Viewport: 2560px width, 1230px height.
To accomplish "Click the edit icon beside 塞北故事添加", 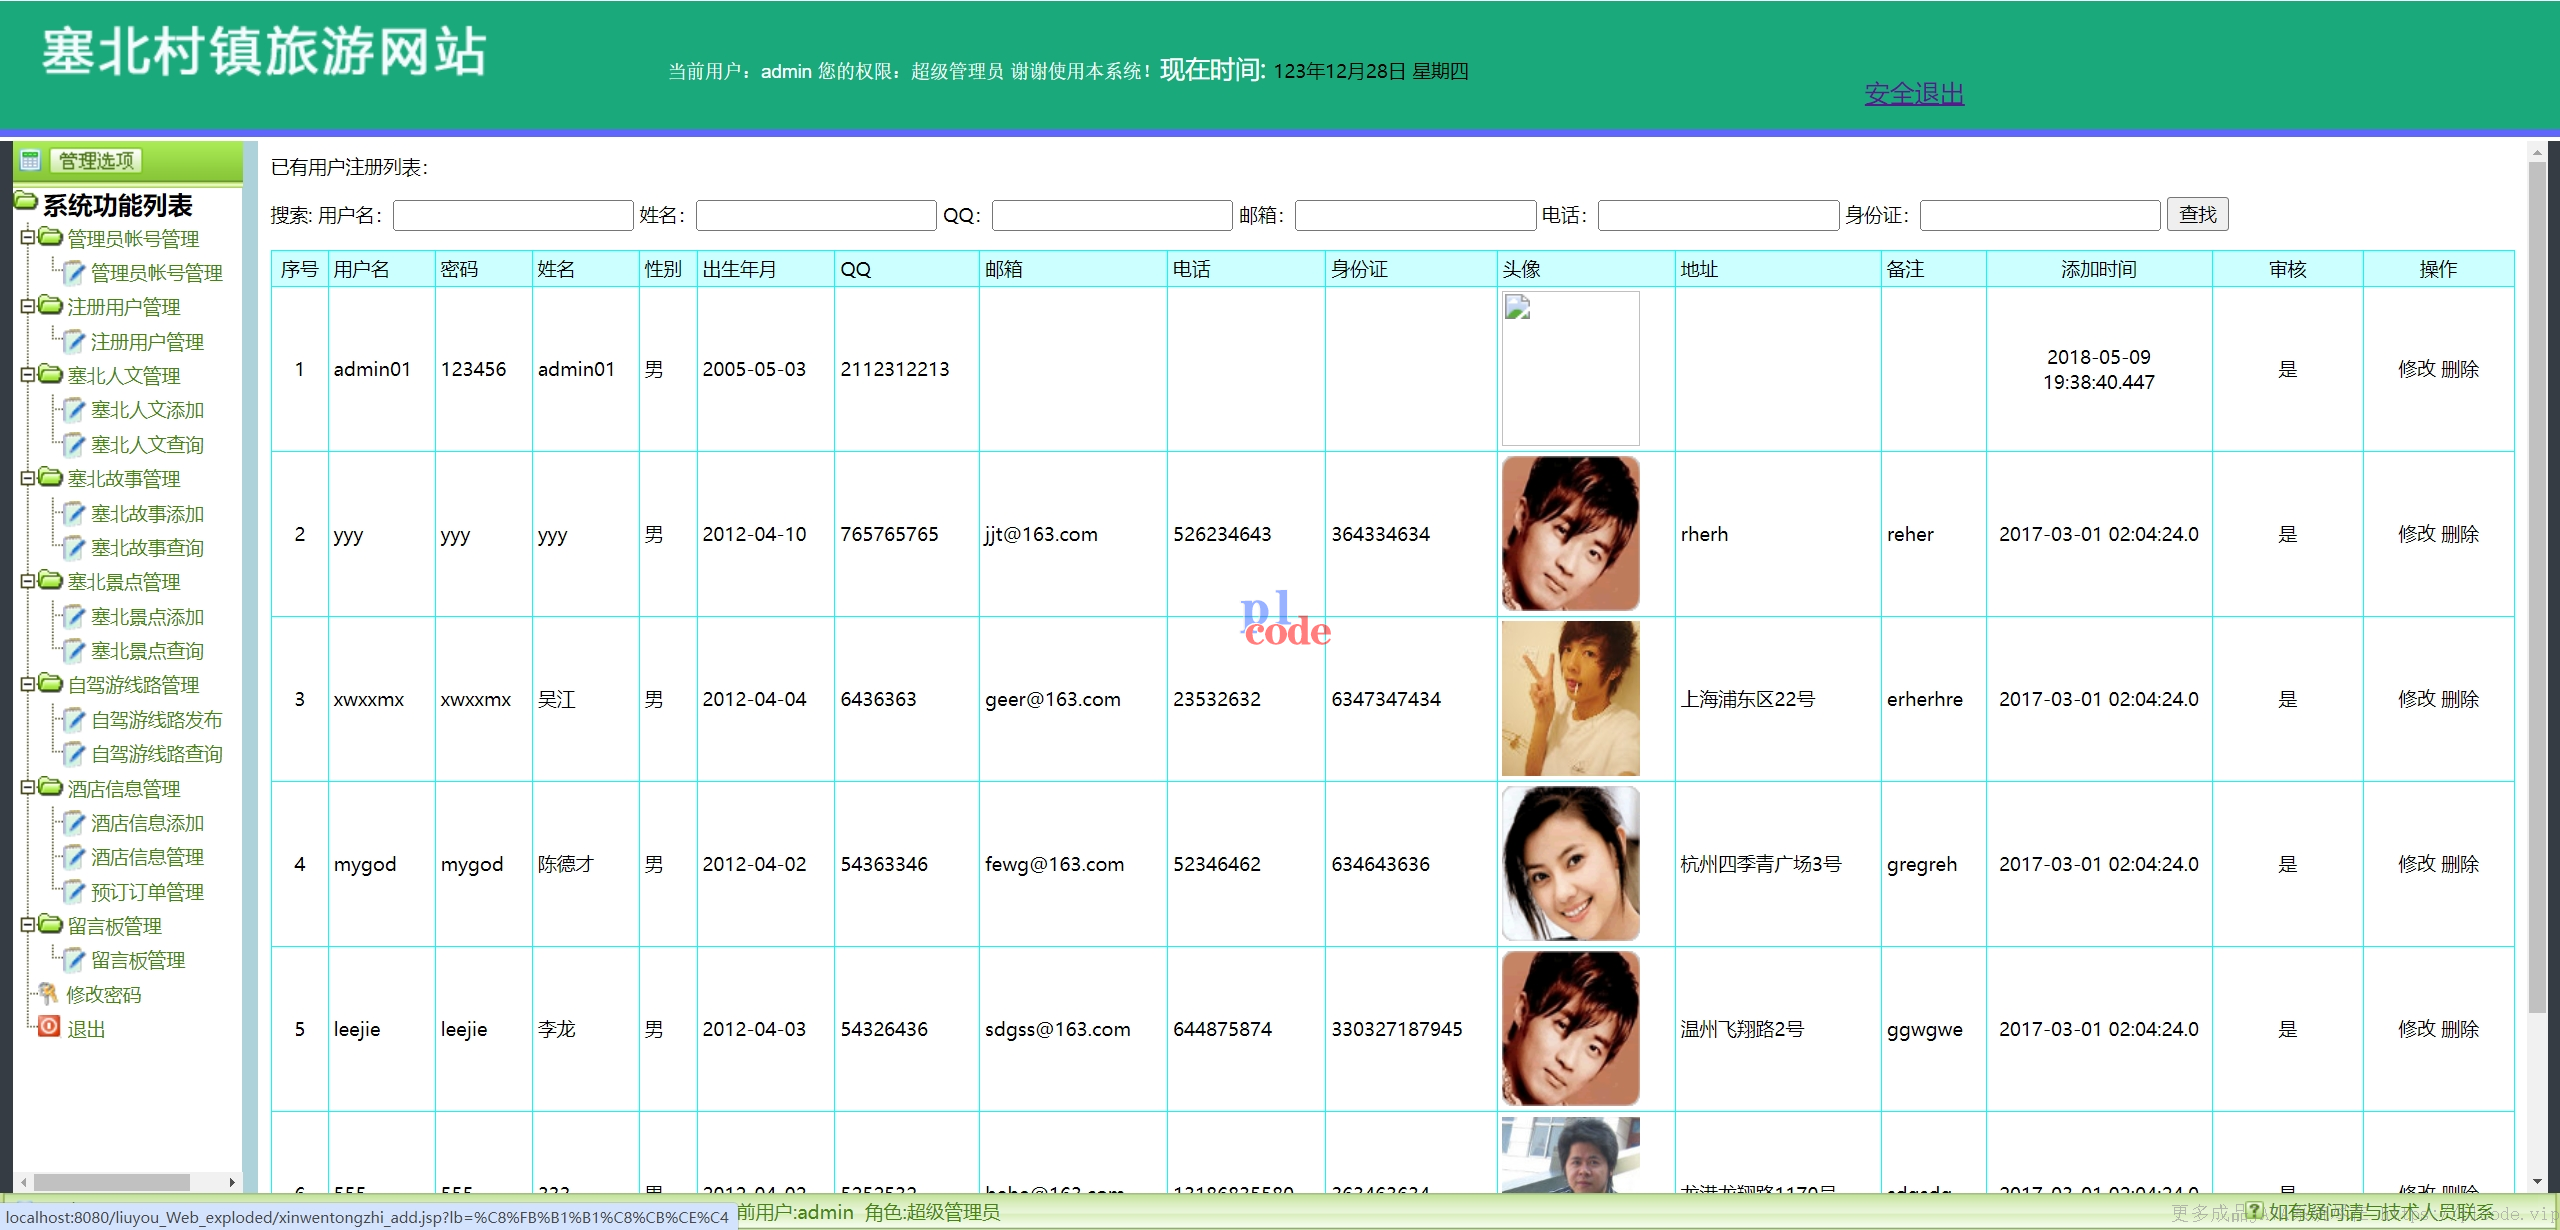I will pos(74,513).
